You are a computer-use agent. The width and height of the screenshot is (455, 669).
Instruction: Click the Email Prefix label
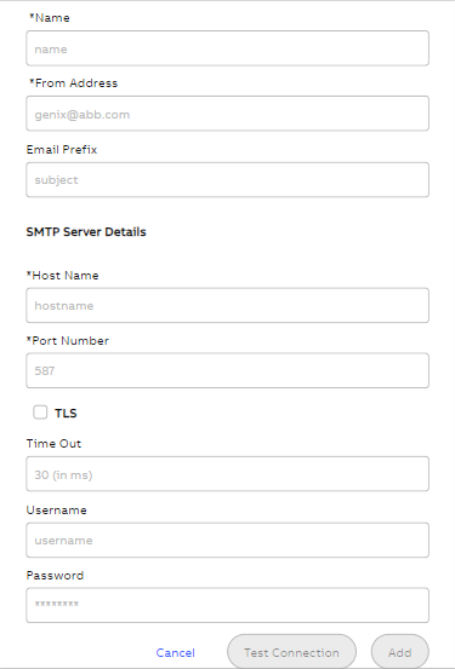click(62, 150)
